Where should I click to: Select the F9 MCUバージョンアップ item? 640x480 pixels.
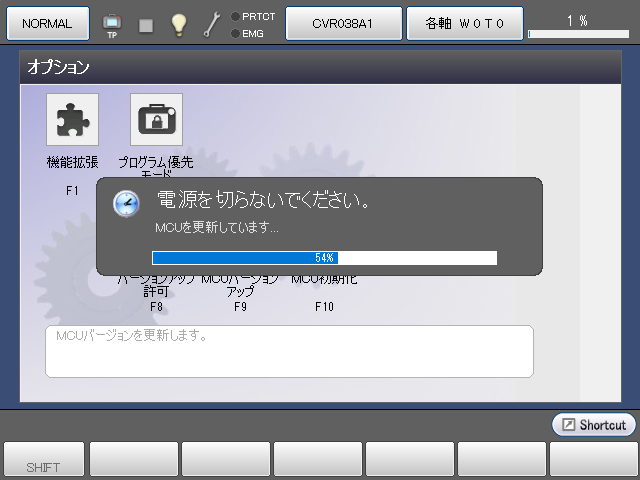point(240,291)
